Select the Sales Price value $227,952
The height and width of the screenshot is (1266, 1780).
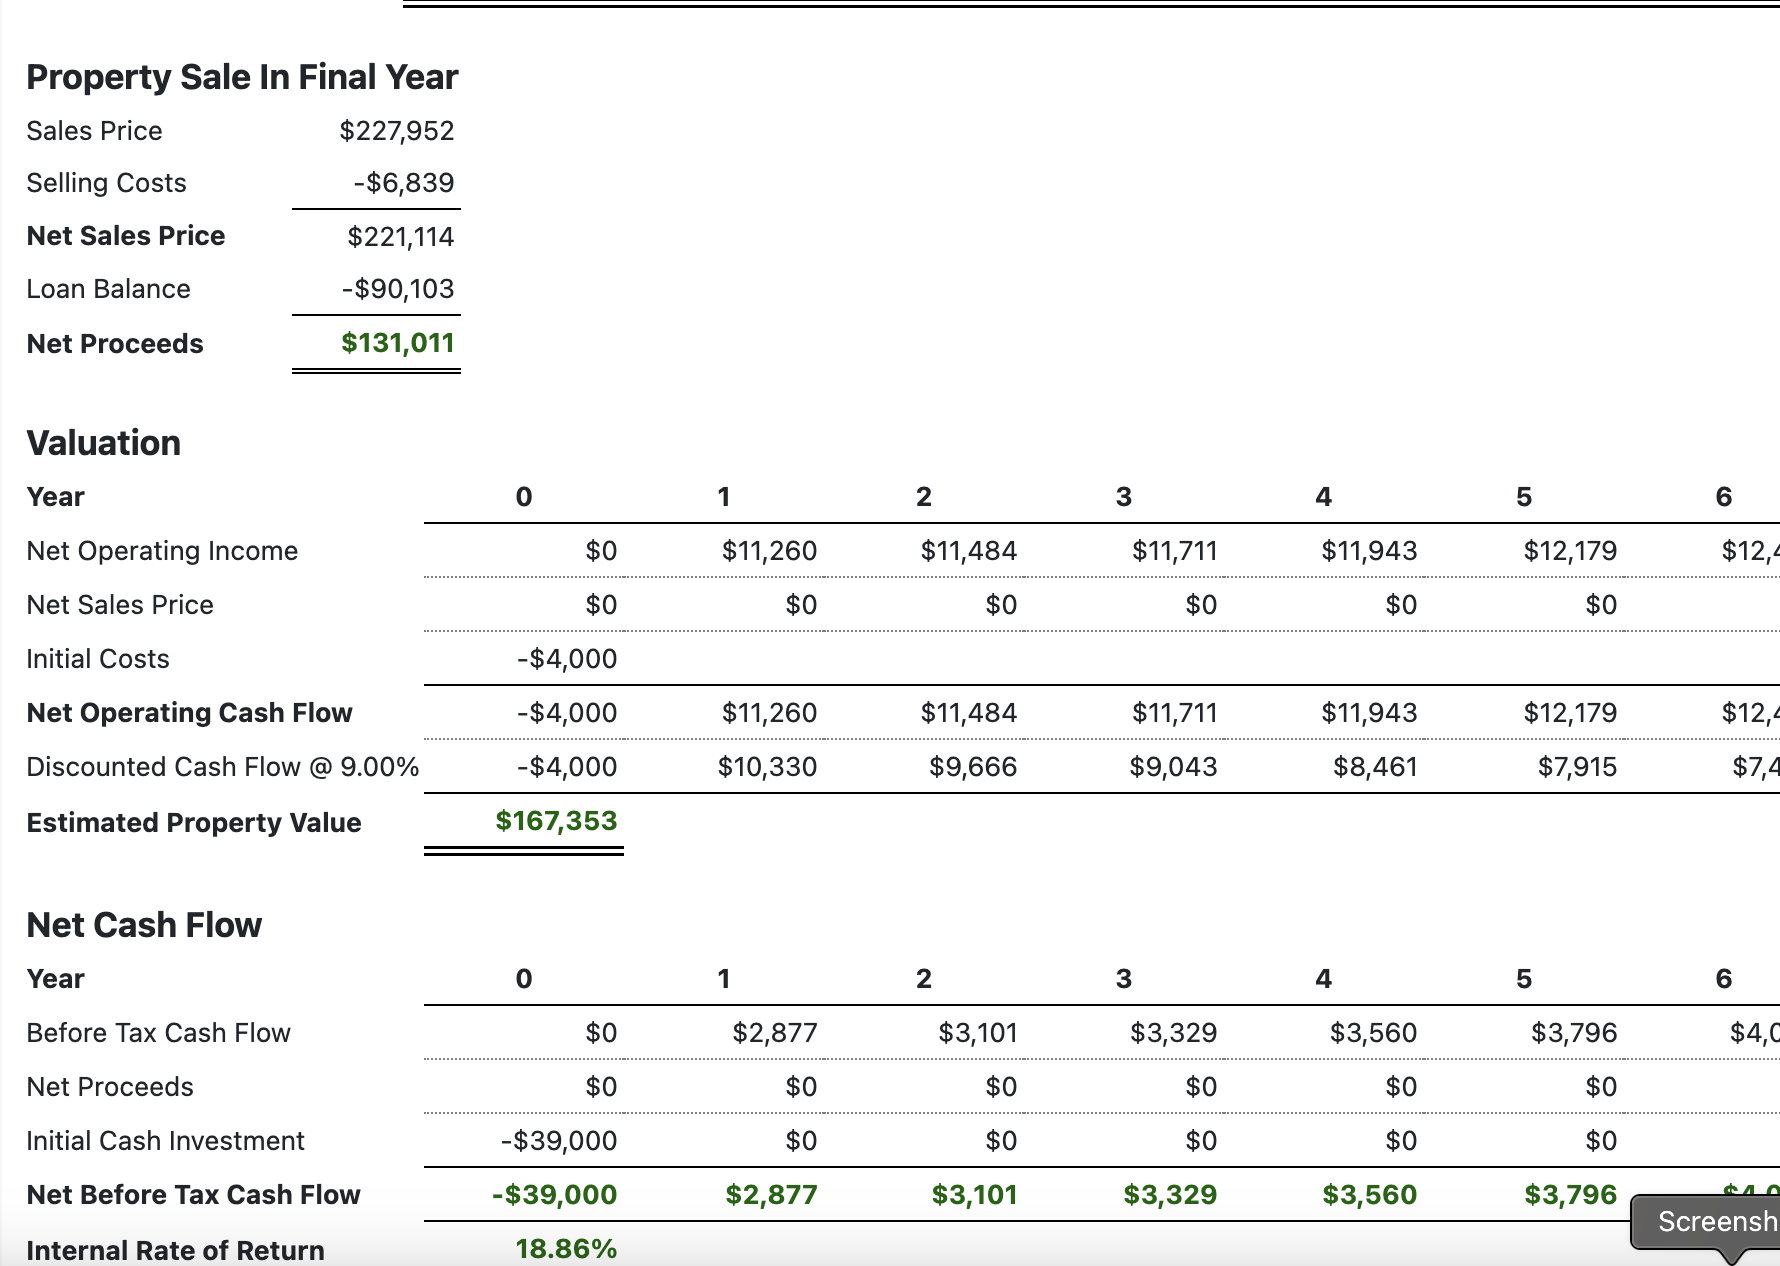[x=396, y=131]
